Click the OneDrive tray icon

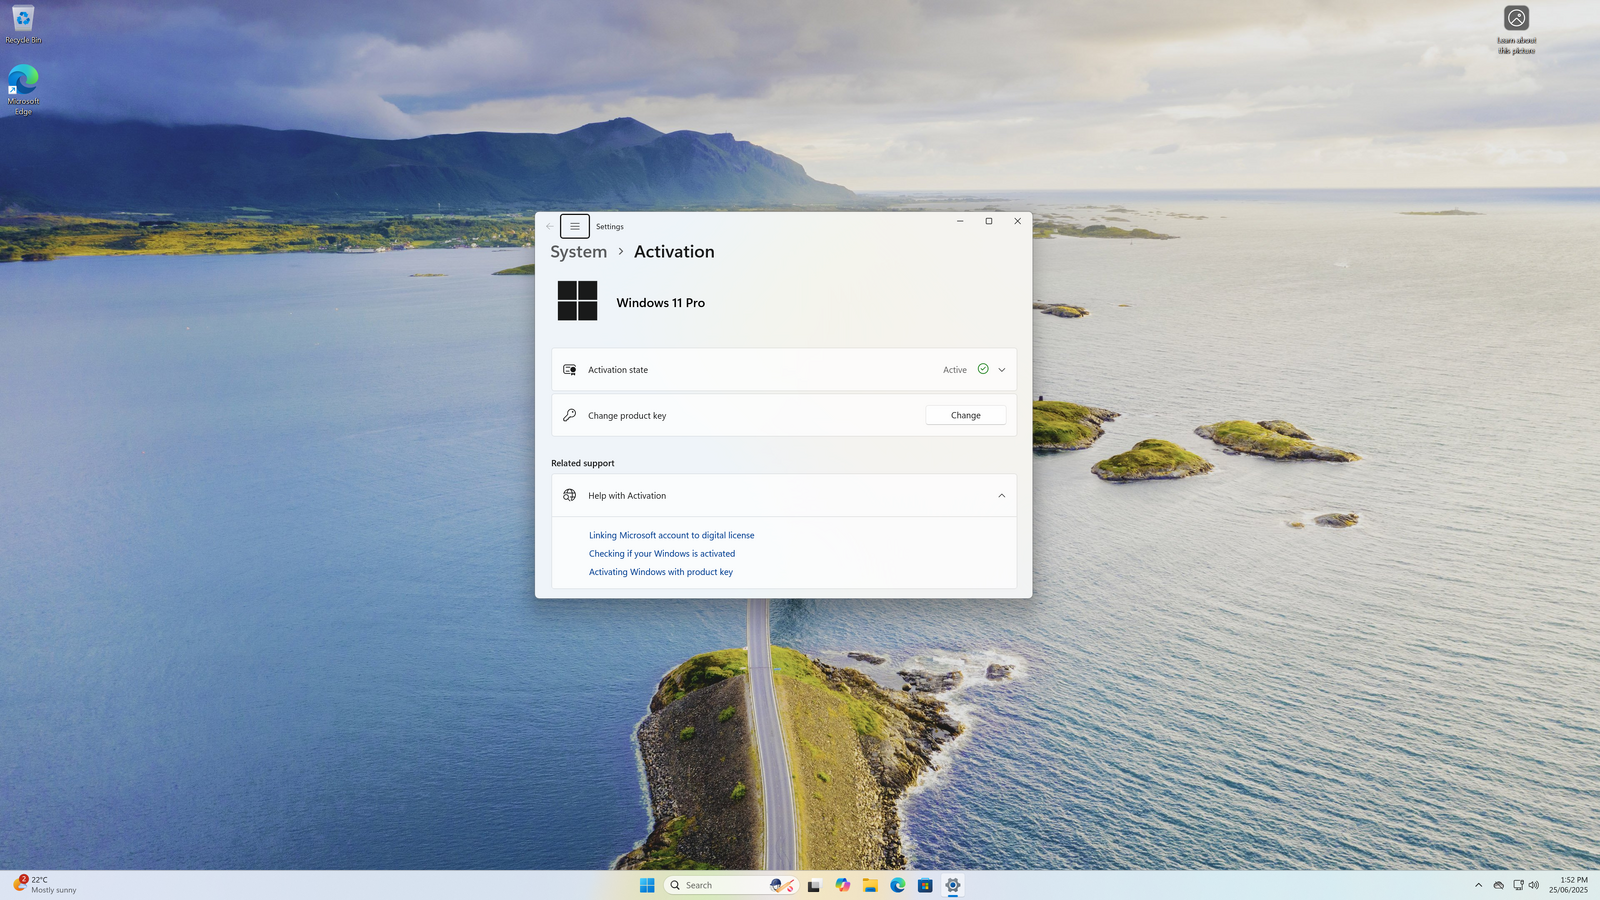pyautogui.click(x=1498, y=885)
